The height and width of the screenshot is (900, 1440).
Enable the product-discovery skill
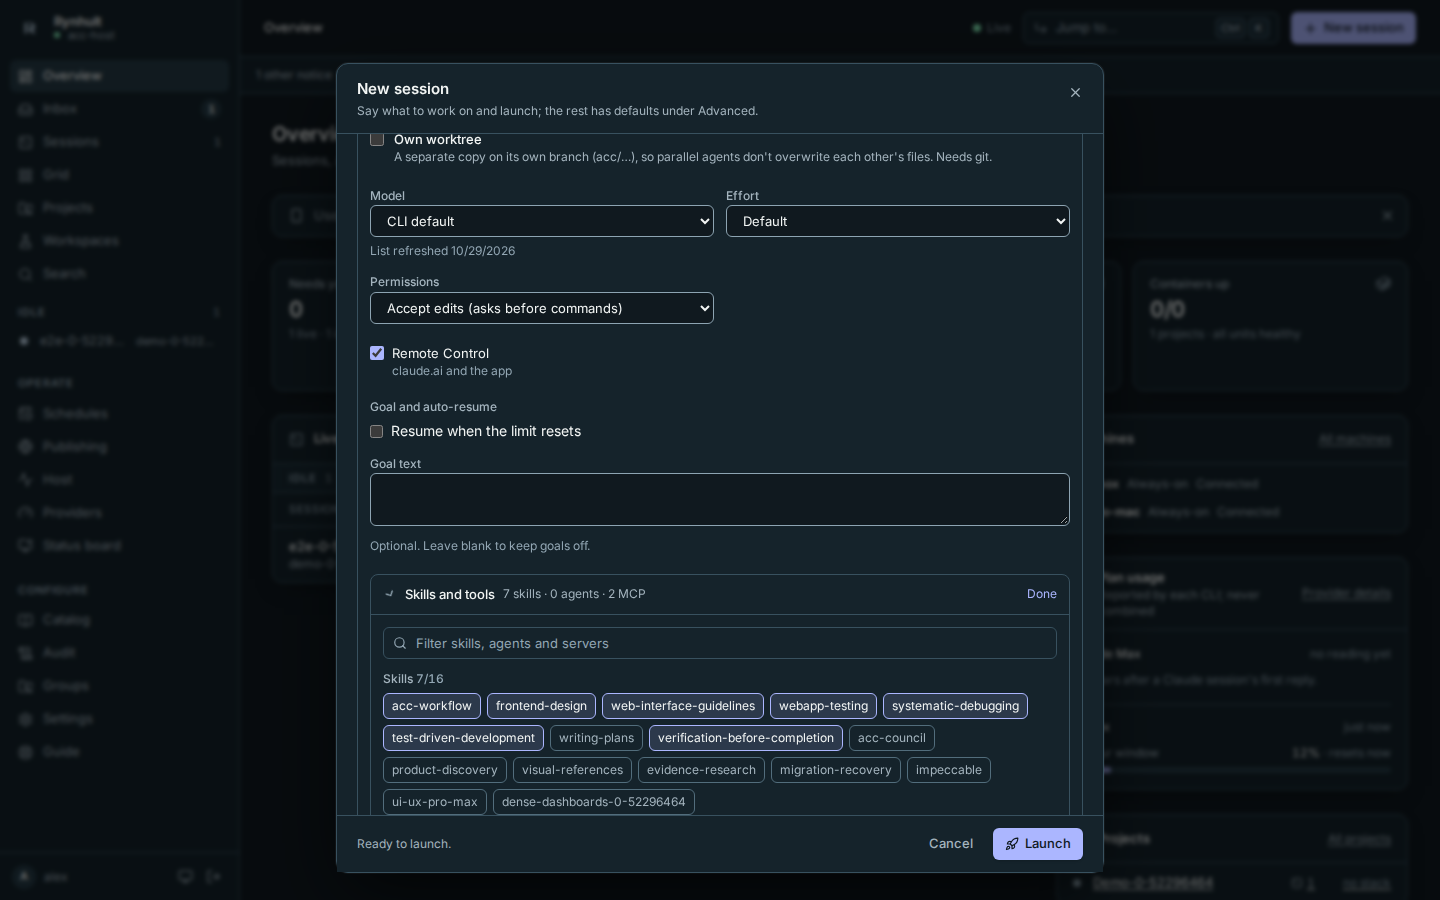(445, 770)
